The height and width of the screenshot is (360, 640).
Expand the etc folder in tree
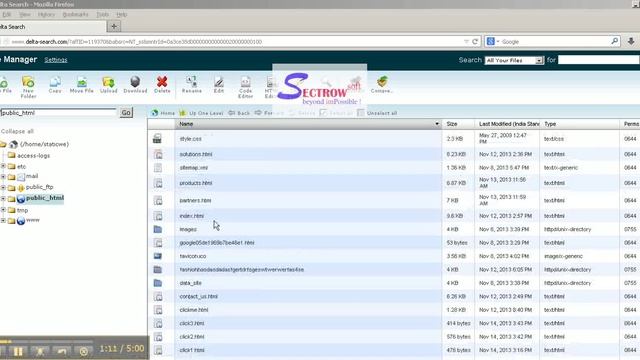point(3,166)
